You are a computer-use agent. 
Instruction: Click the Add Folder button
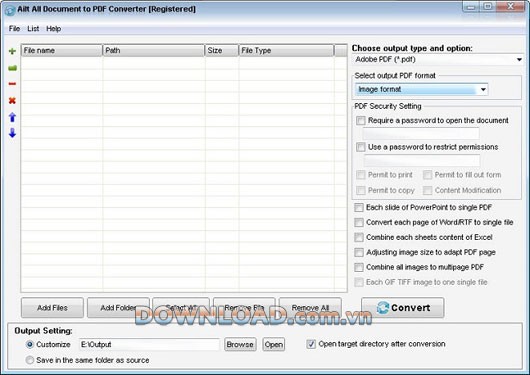click(x=118, y=308)
